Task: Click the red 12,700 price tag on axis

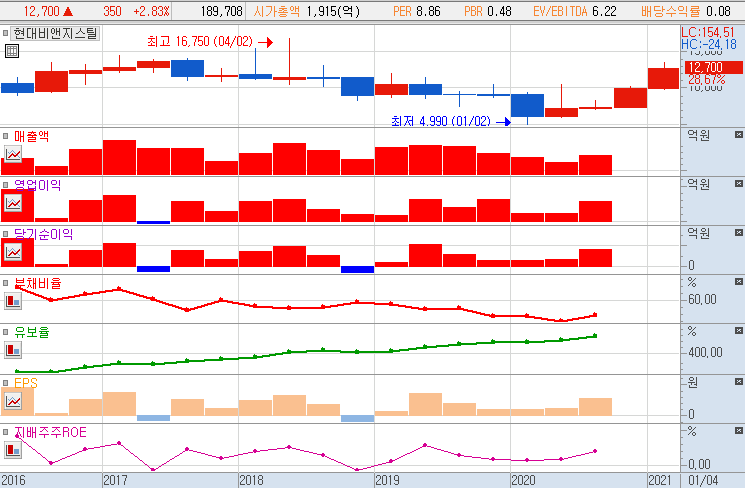Action: click(x=713, y=67)
